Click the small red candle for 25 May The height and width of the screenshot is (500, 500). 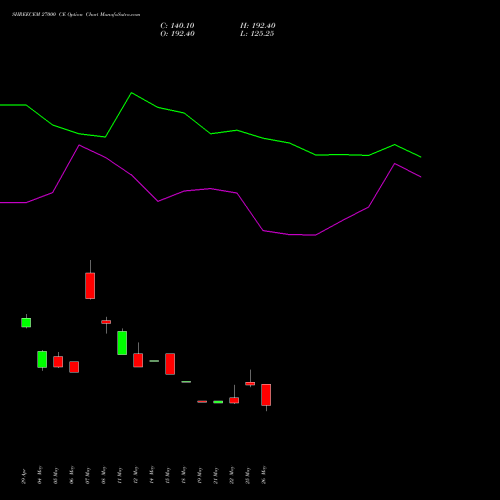(x=250, y=383)
